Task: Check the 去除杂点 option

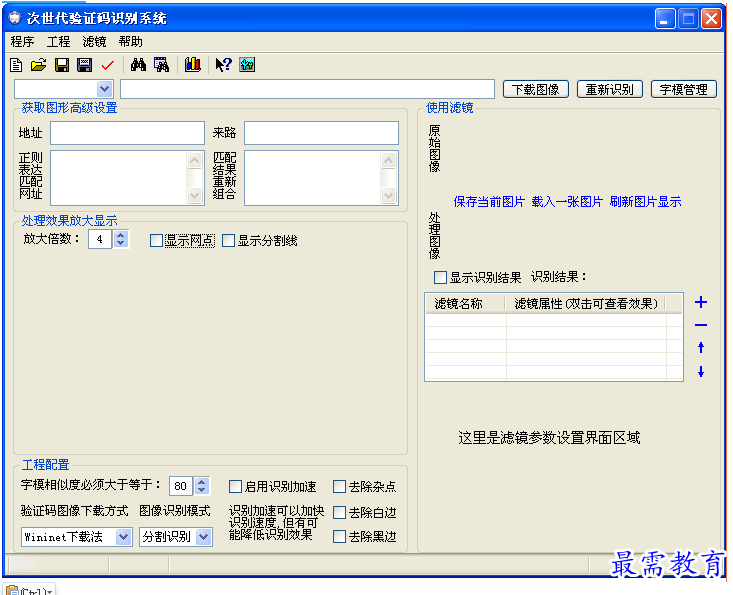Action: tap(339, 487)
